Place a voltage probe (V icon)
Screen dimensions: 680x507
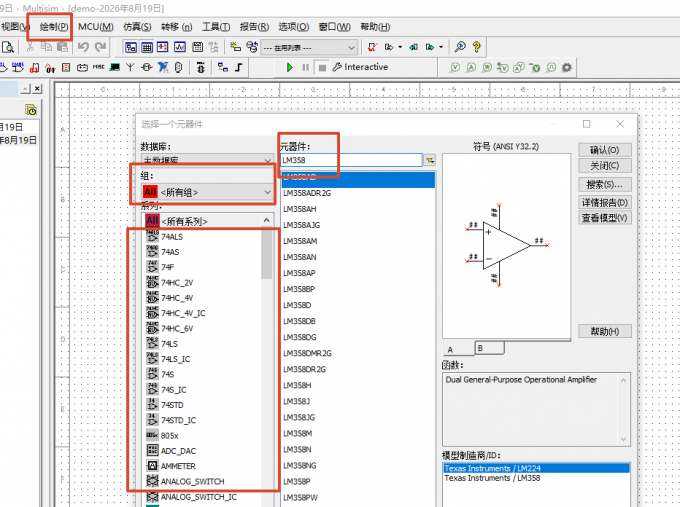tap(455, 67)
